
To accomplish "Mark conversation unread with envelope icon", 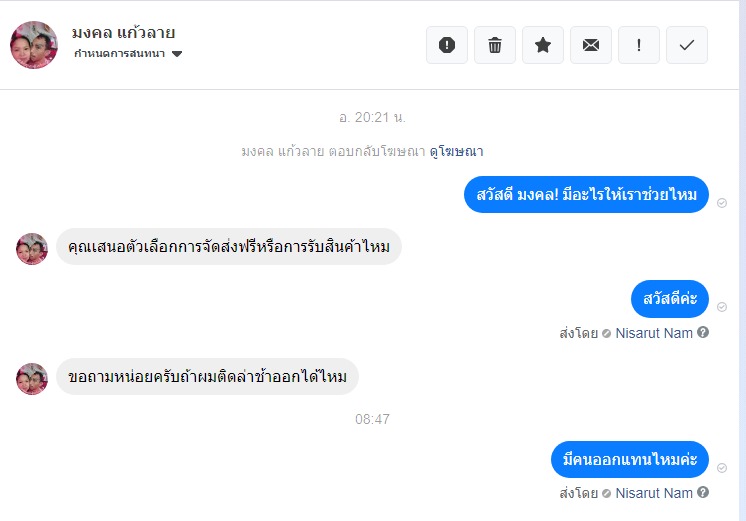I will (x=591, y=45).
